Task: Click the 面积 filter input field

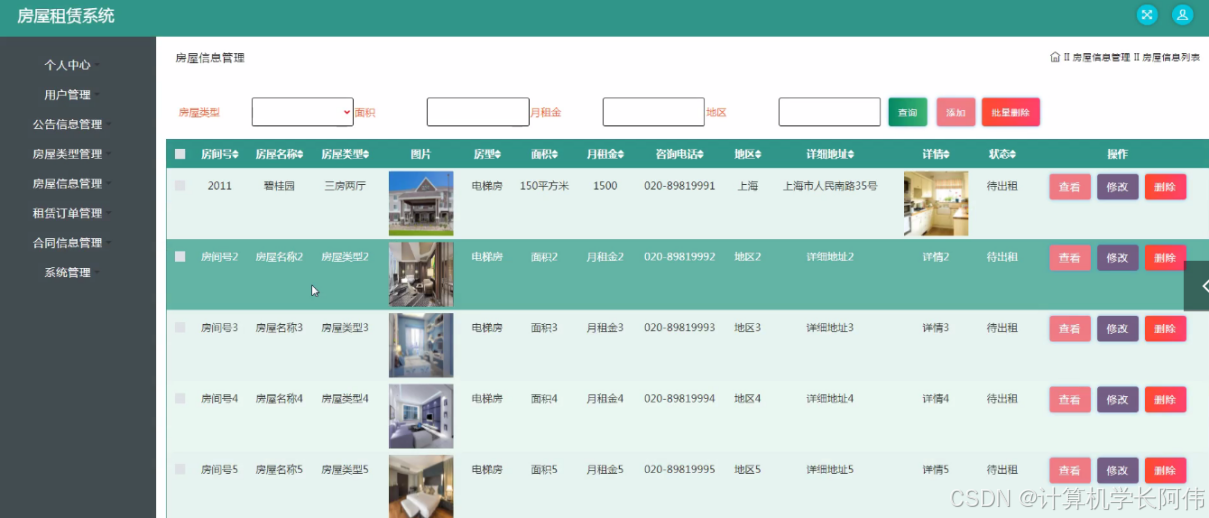Action: [478, 112]
